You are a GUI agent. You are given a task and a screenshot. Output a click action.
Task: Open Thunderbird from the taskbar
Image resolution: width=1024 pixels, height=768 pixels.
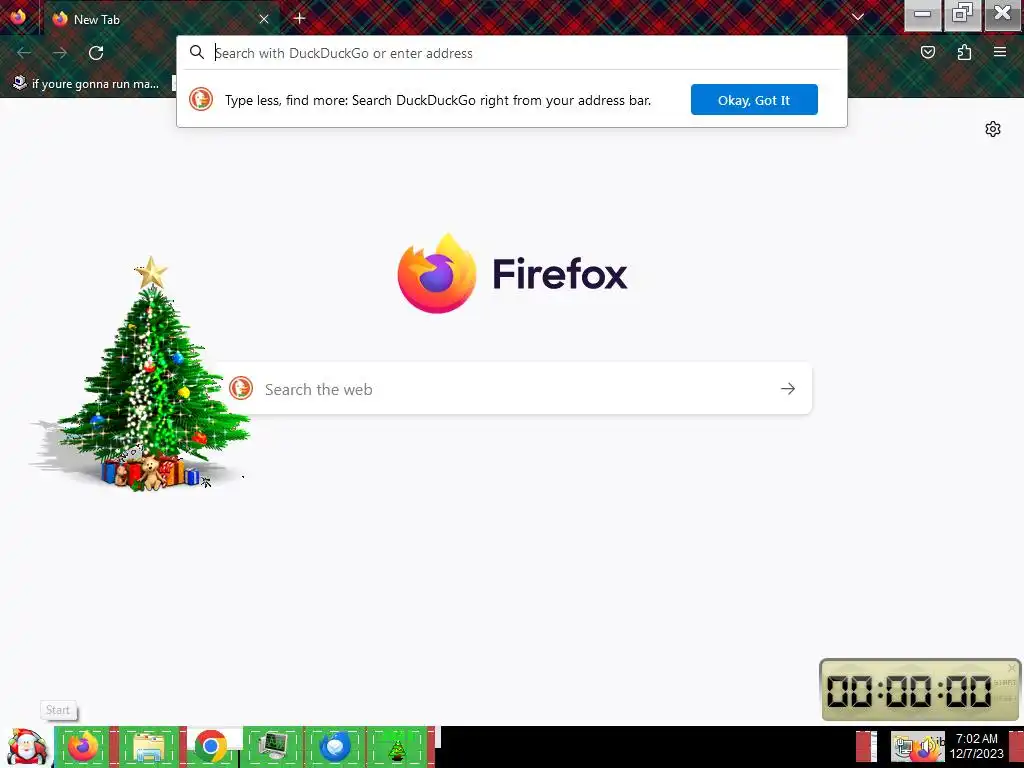335,746
